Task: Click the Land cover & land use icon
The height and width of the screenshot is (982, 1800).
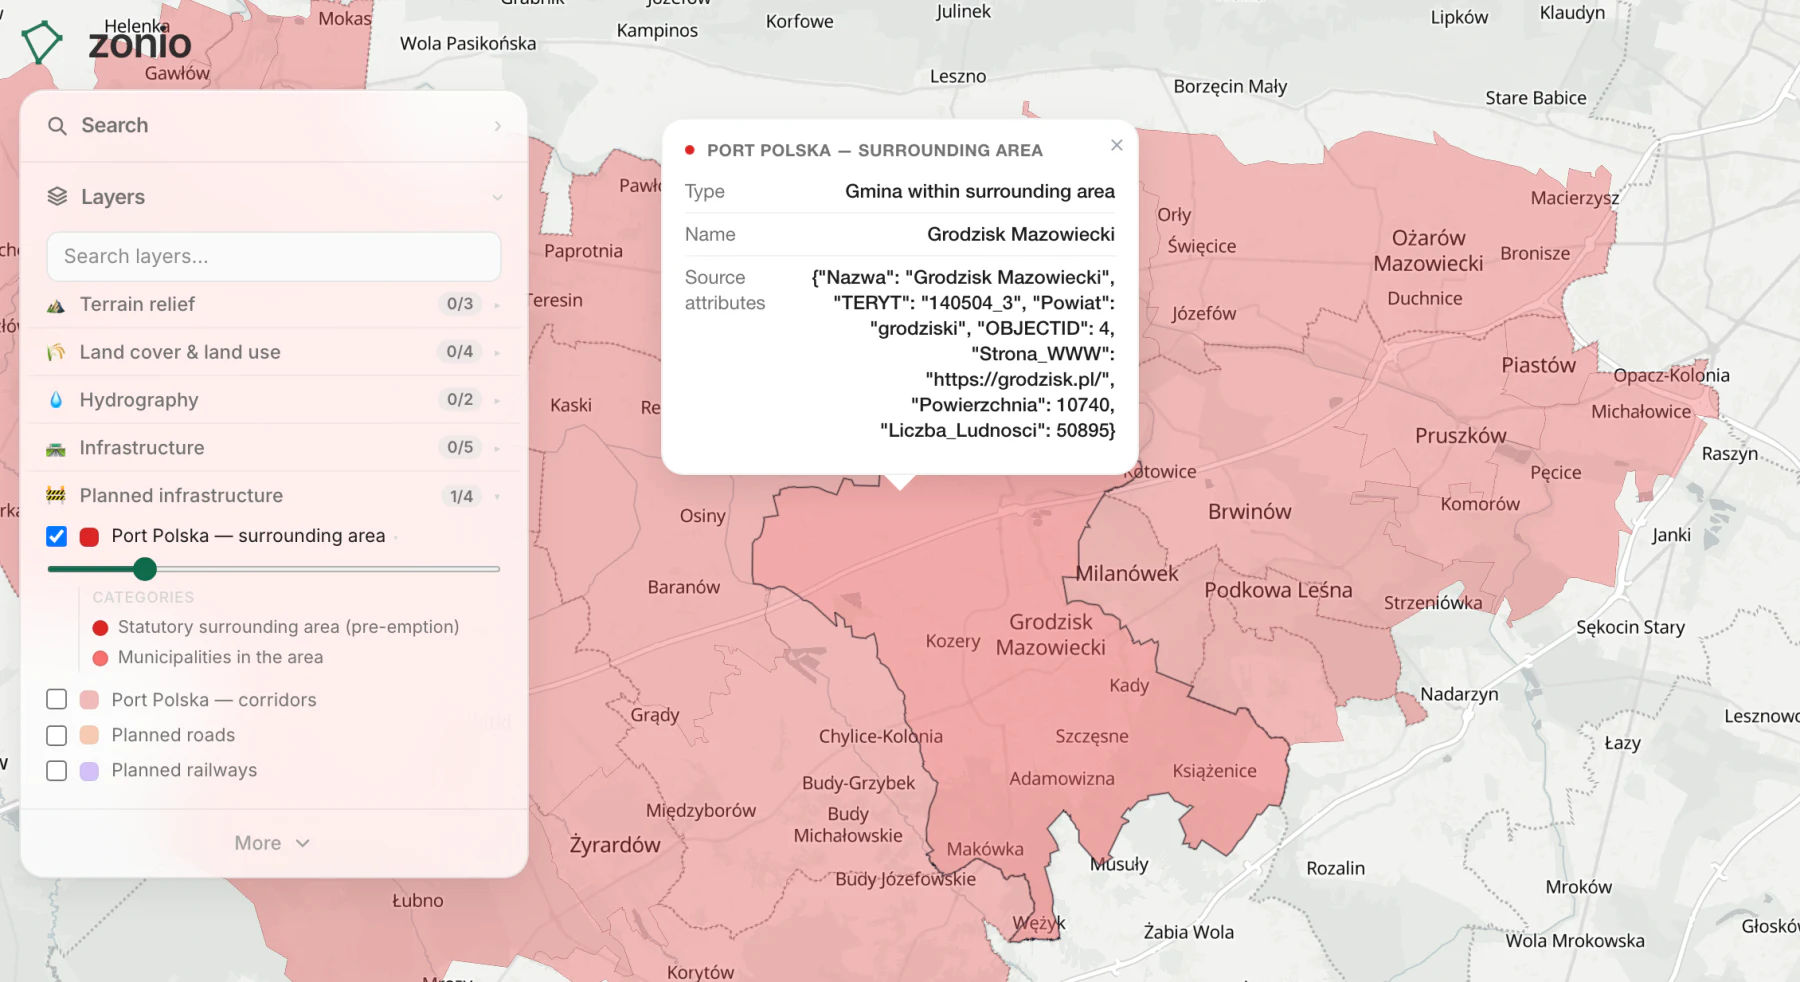Action: pos(56,352)
